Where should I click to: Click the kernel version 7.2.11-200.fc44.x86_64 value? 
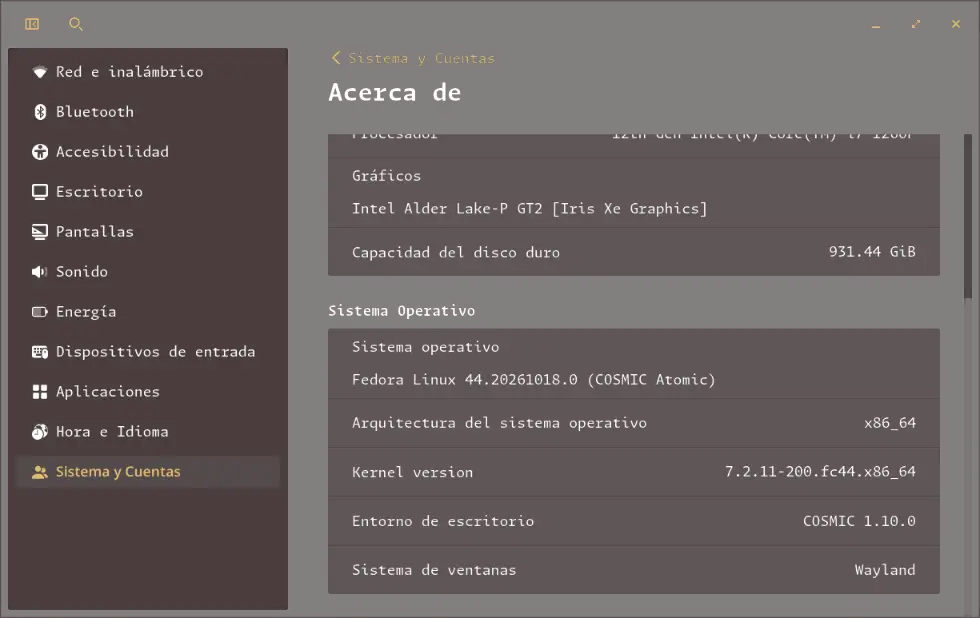820,471
